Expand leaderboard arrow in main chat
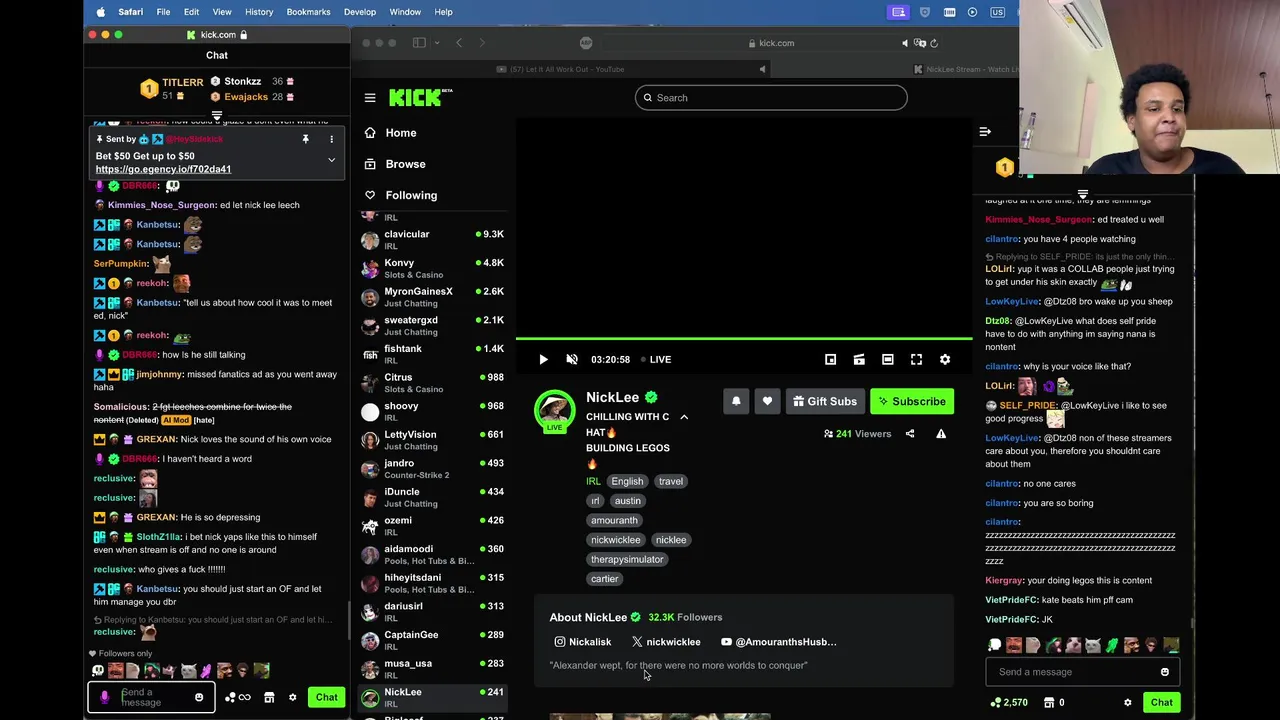This screenshot has width=1280, height=720. 1083,194
